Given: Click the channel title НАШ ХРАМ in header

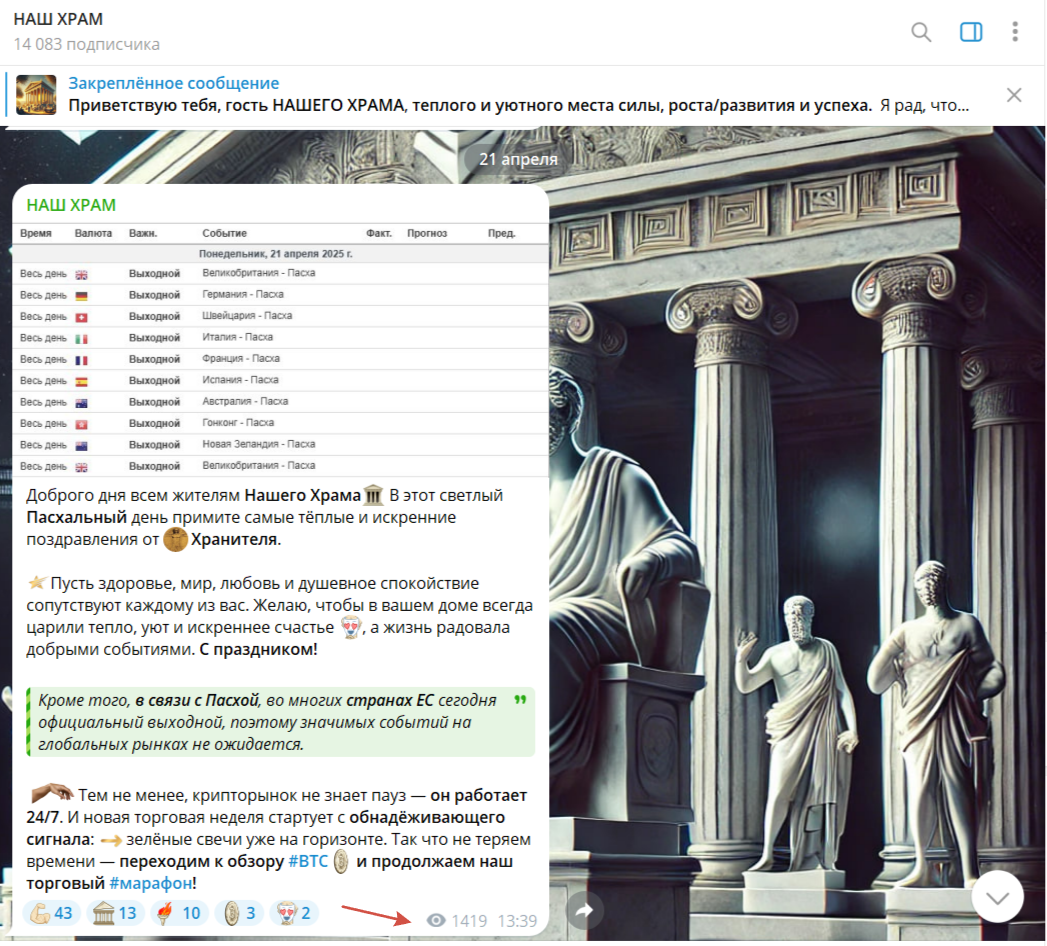Looking at the screenshot, I should (58, 19).
